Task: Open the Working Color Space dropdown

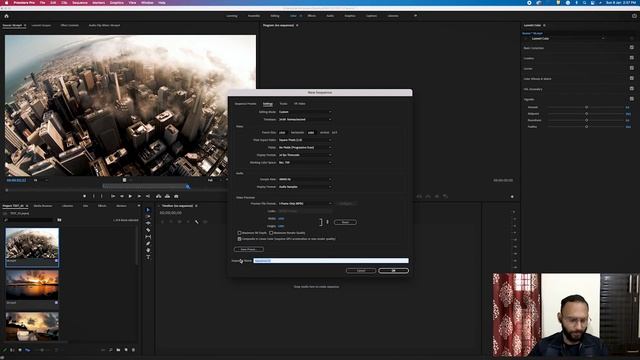Action: click(305, 162)
